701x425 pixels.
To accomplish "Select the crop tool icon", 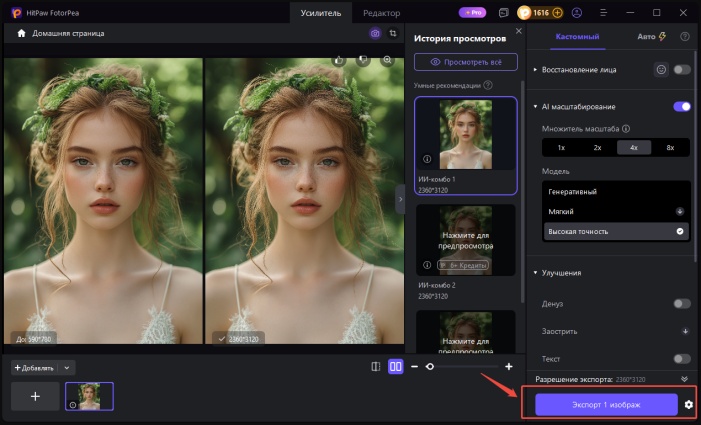I will pyautogui.click(x=393, y=34).
